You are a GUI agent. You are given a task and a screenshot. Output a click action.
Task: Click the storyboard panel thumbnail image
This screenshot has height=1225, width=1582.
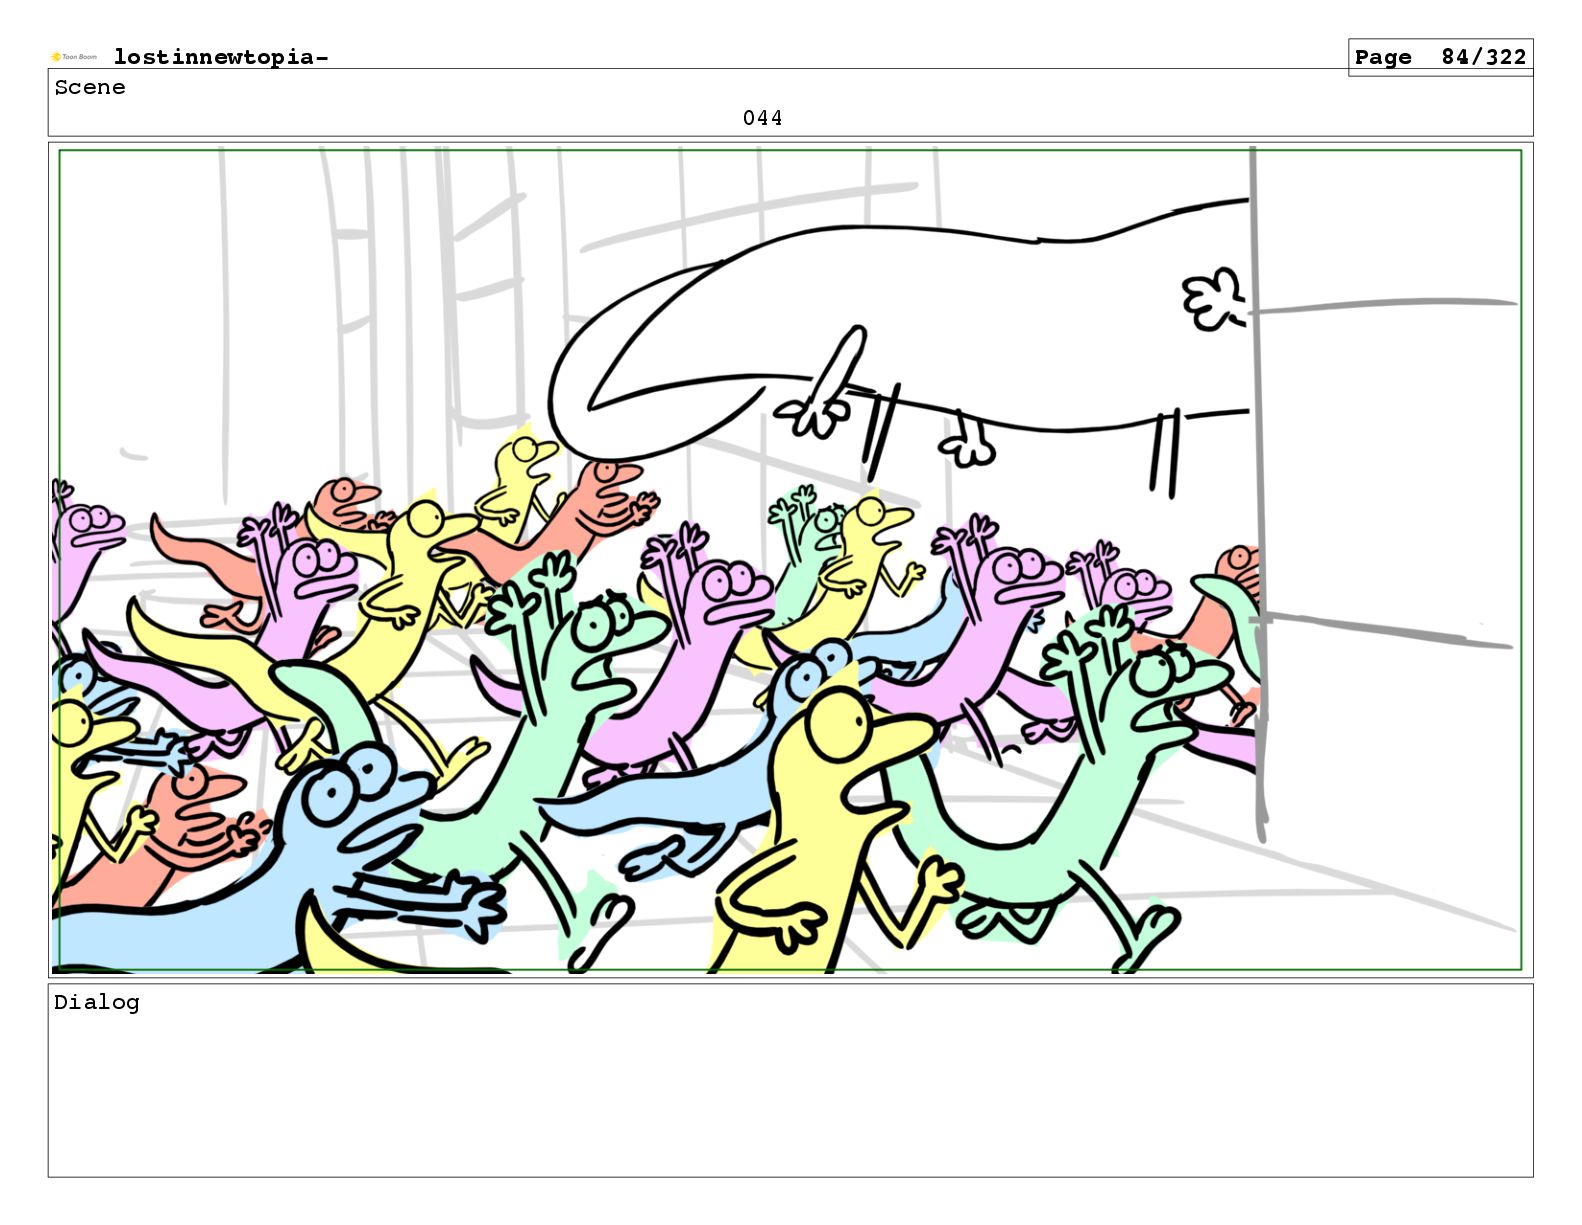coord(790,560)
